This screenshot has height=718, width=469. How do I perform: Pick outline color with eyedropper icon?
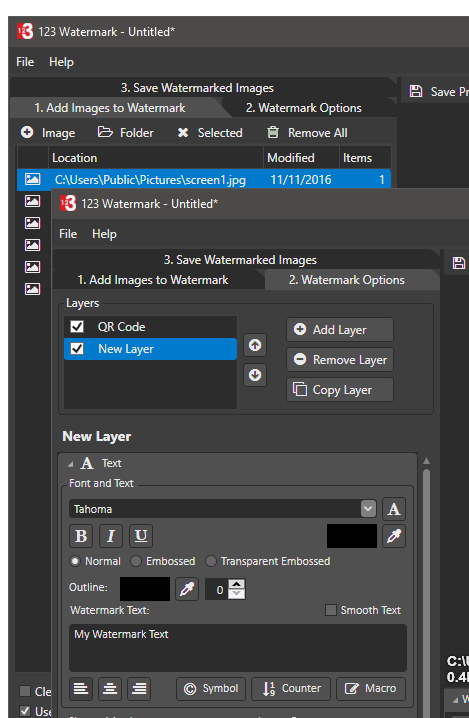click(x=187, y=589)
